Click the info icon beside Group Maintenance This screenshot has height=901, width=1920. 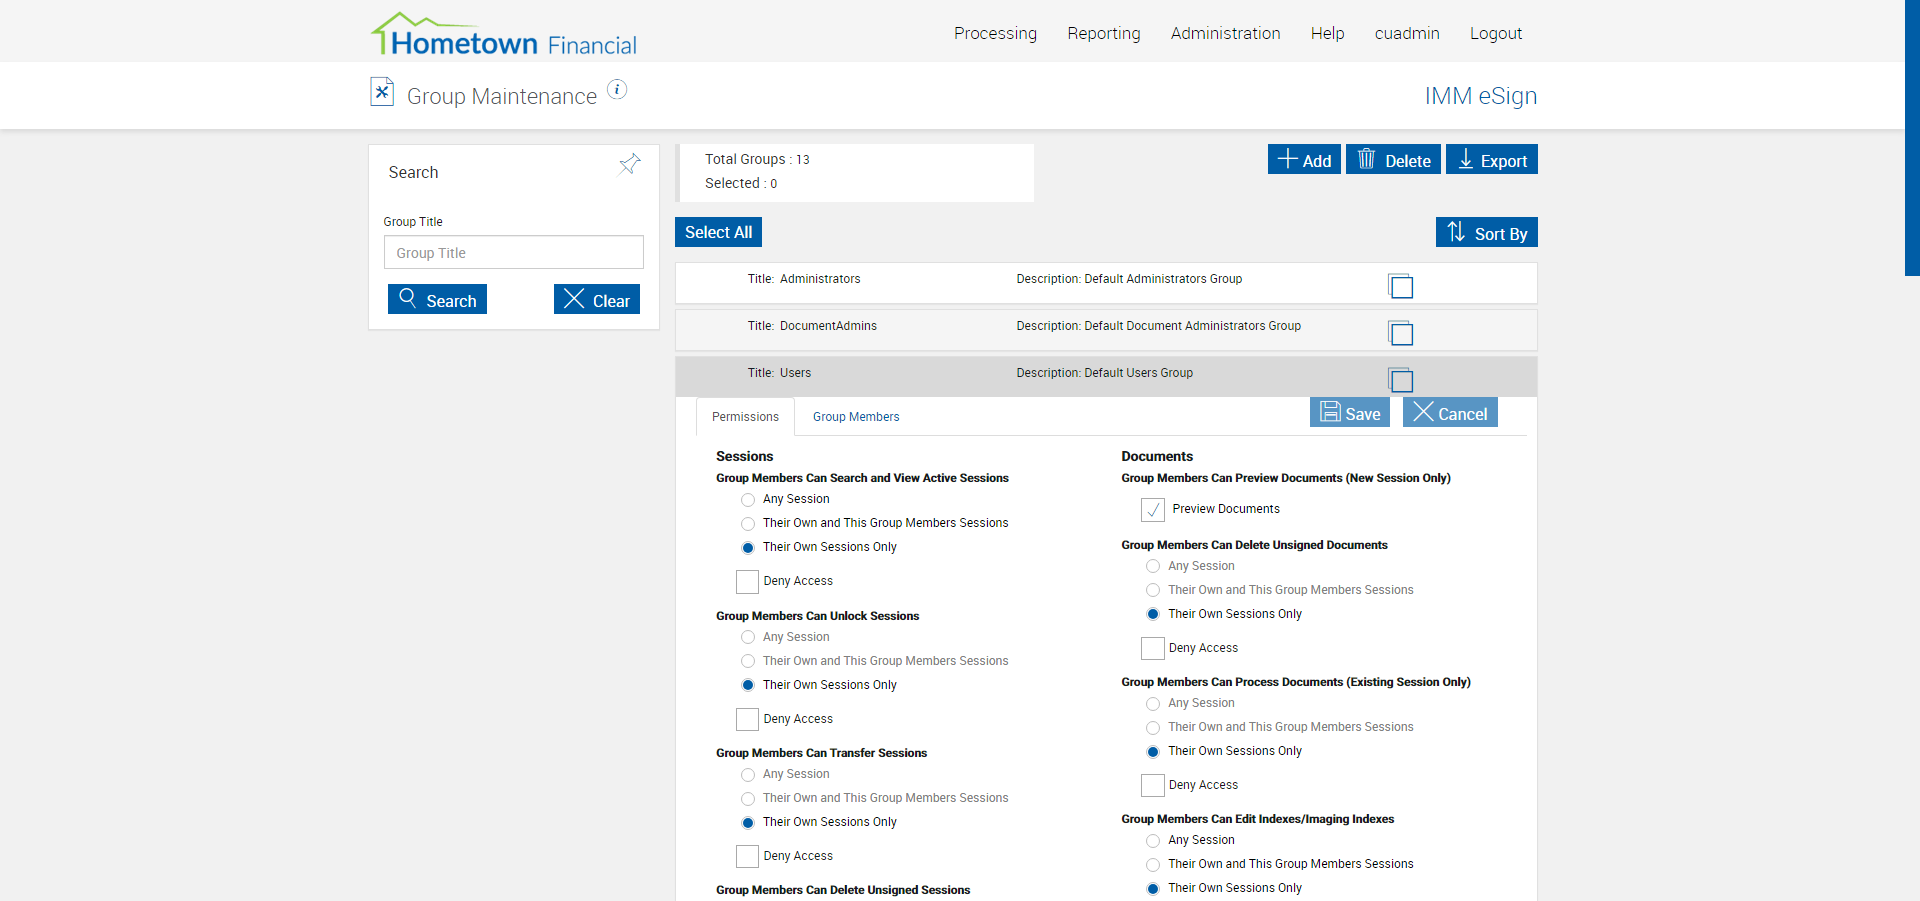(617, 90)
